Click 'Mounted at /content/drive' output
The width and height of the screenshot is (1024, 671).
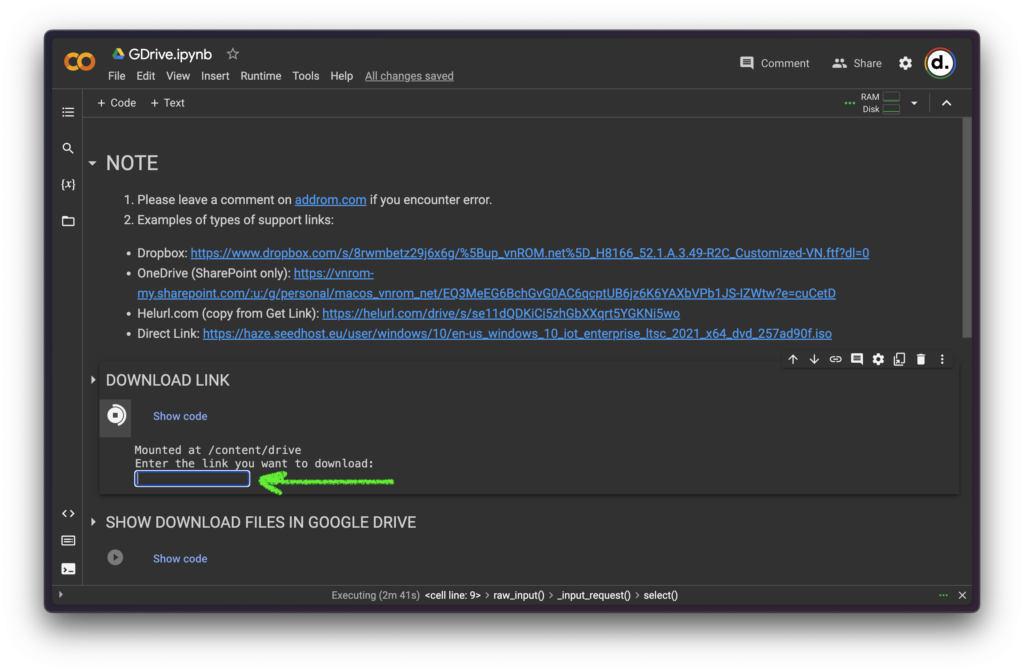[217, 450]
